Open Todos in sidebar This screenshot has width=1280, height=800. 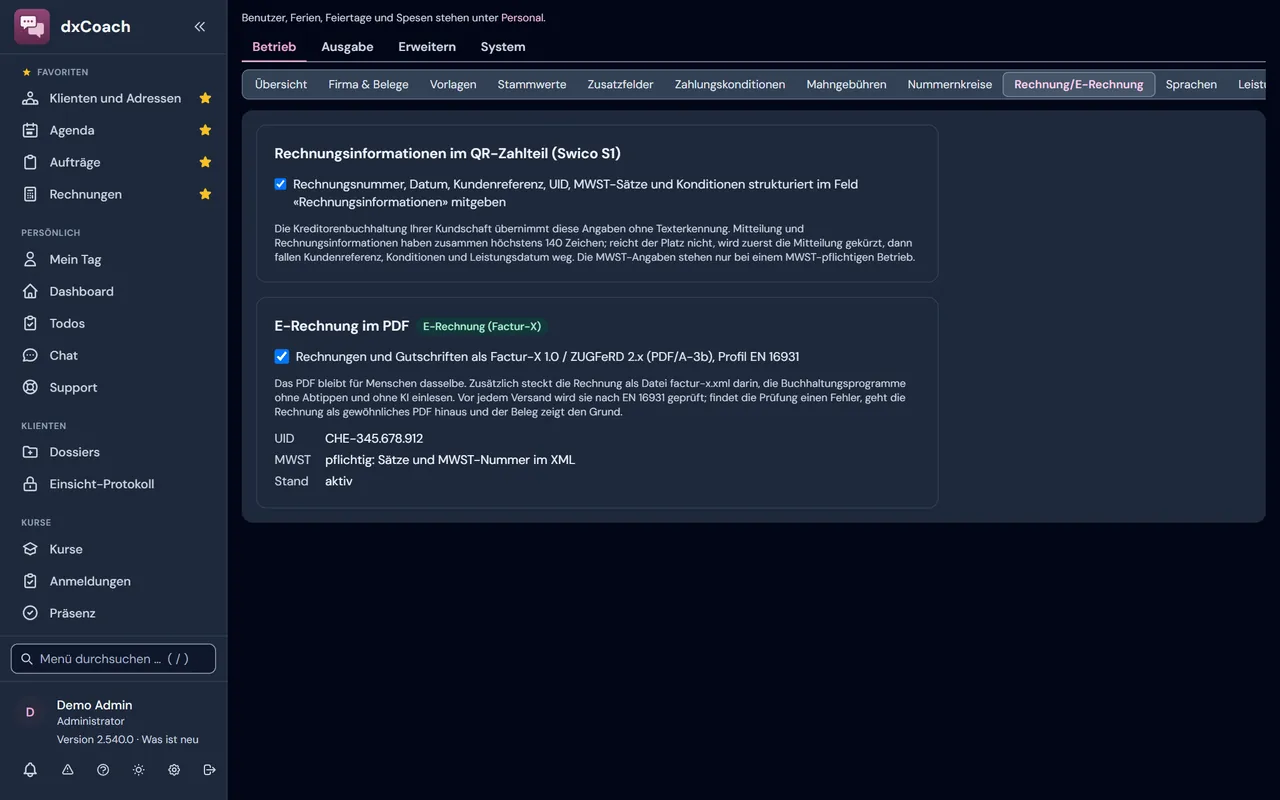point(113,323)
